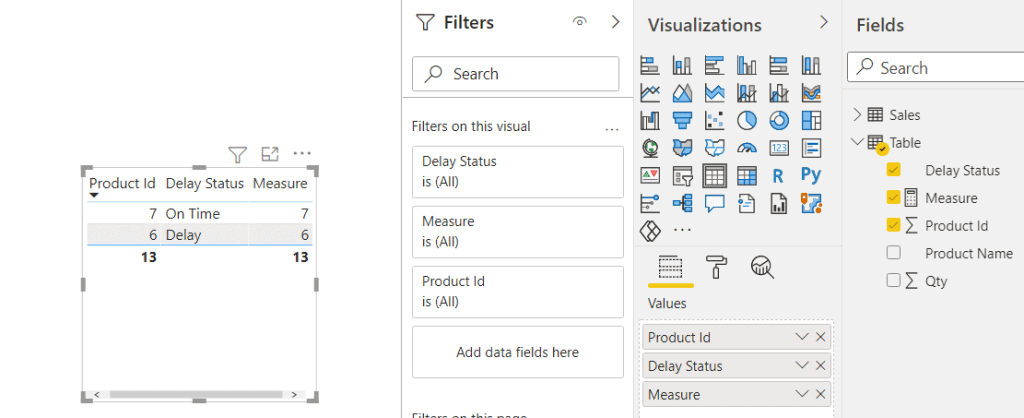Viewport: 1024px width, 418px height.
Task: Select the Table visual icon
Action: coord(714,176)
